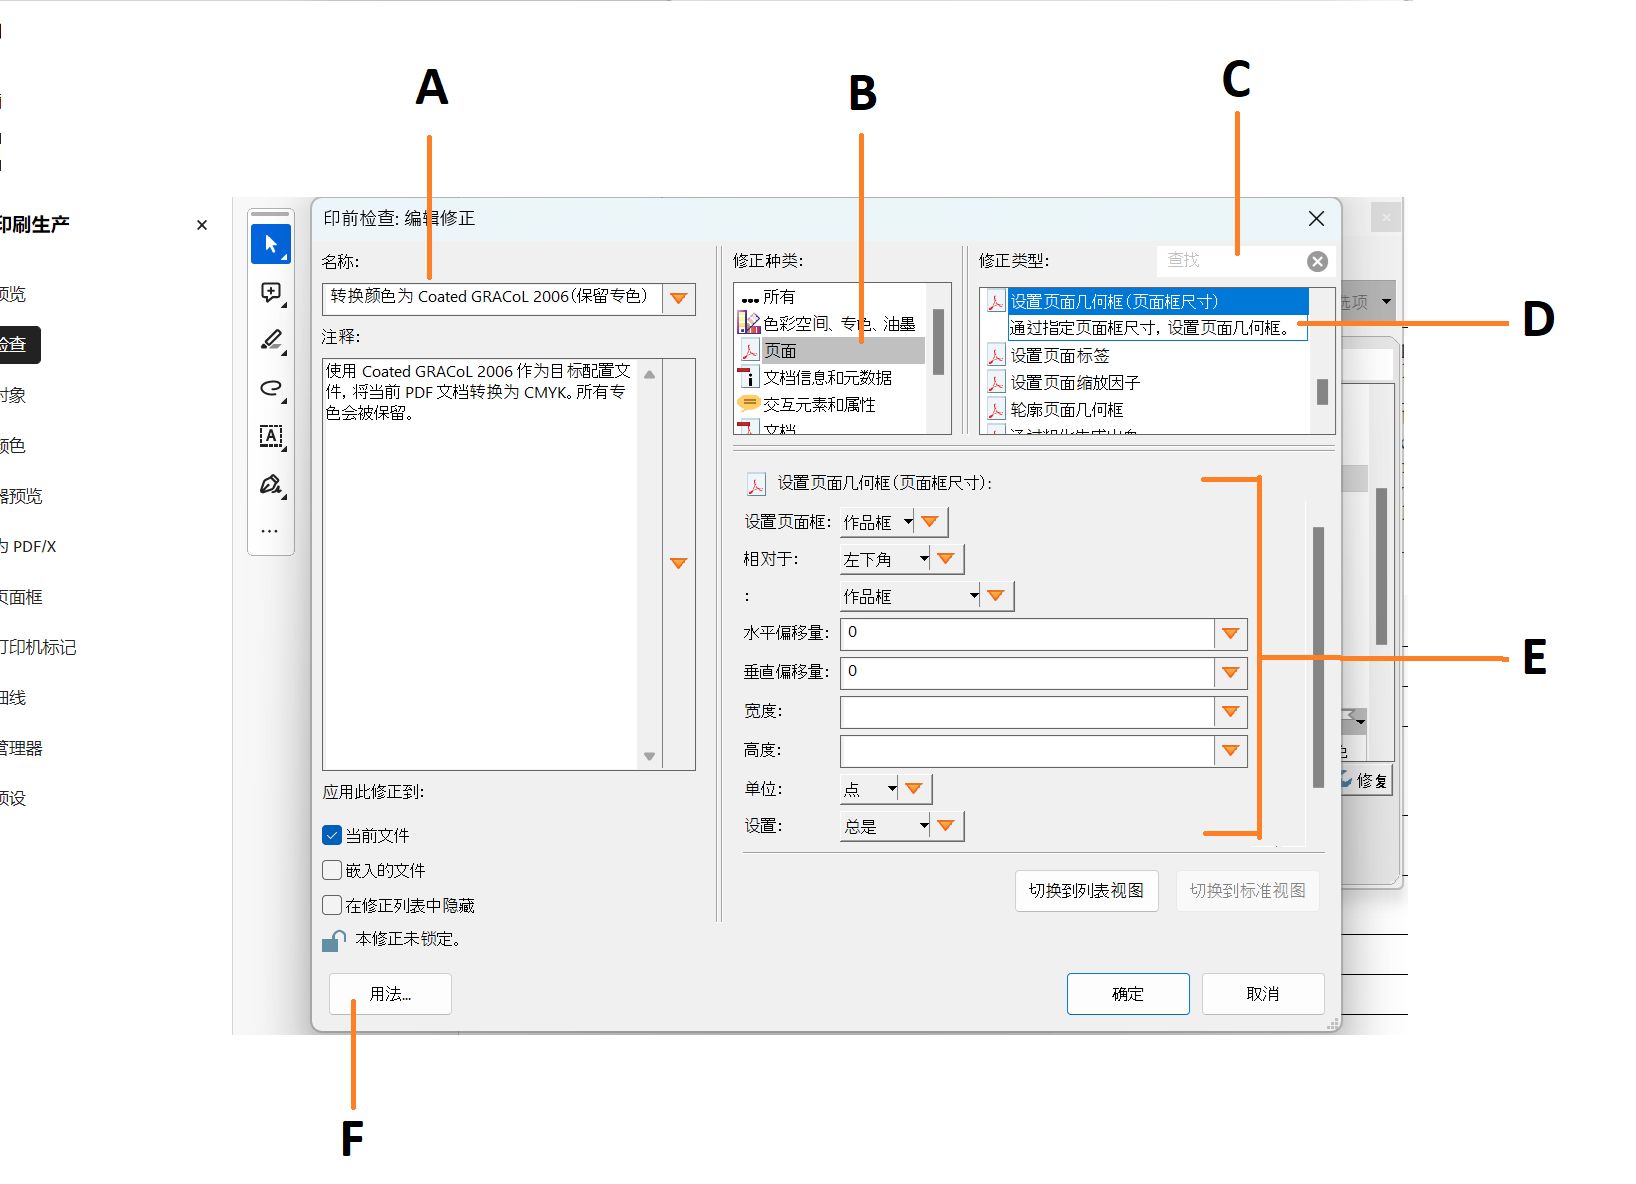1636x1184 pixels.
Task: Open 页面框 item in side panel
Action: [21, 597]
